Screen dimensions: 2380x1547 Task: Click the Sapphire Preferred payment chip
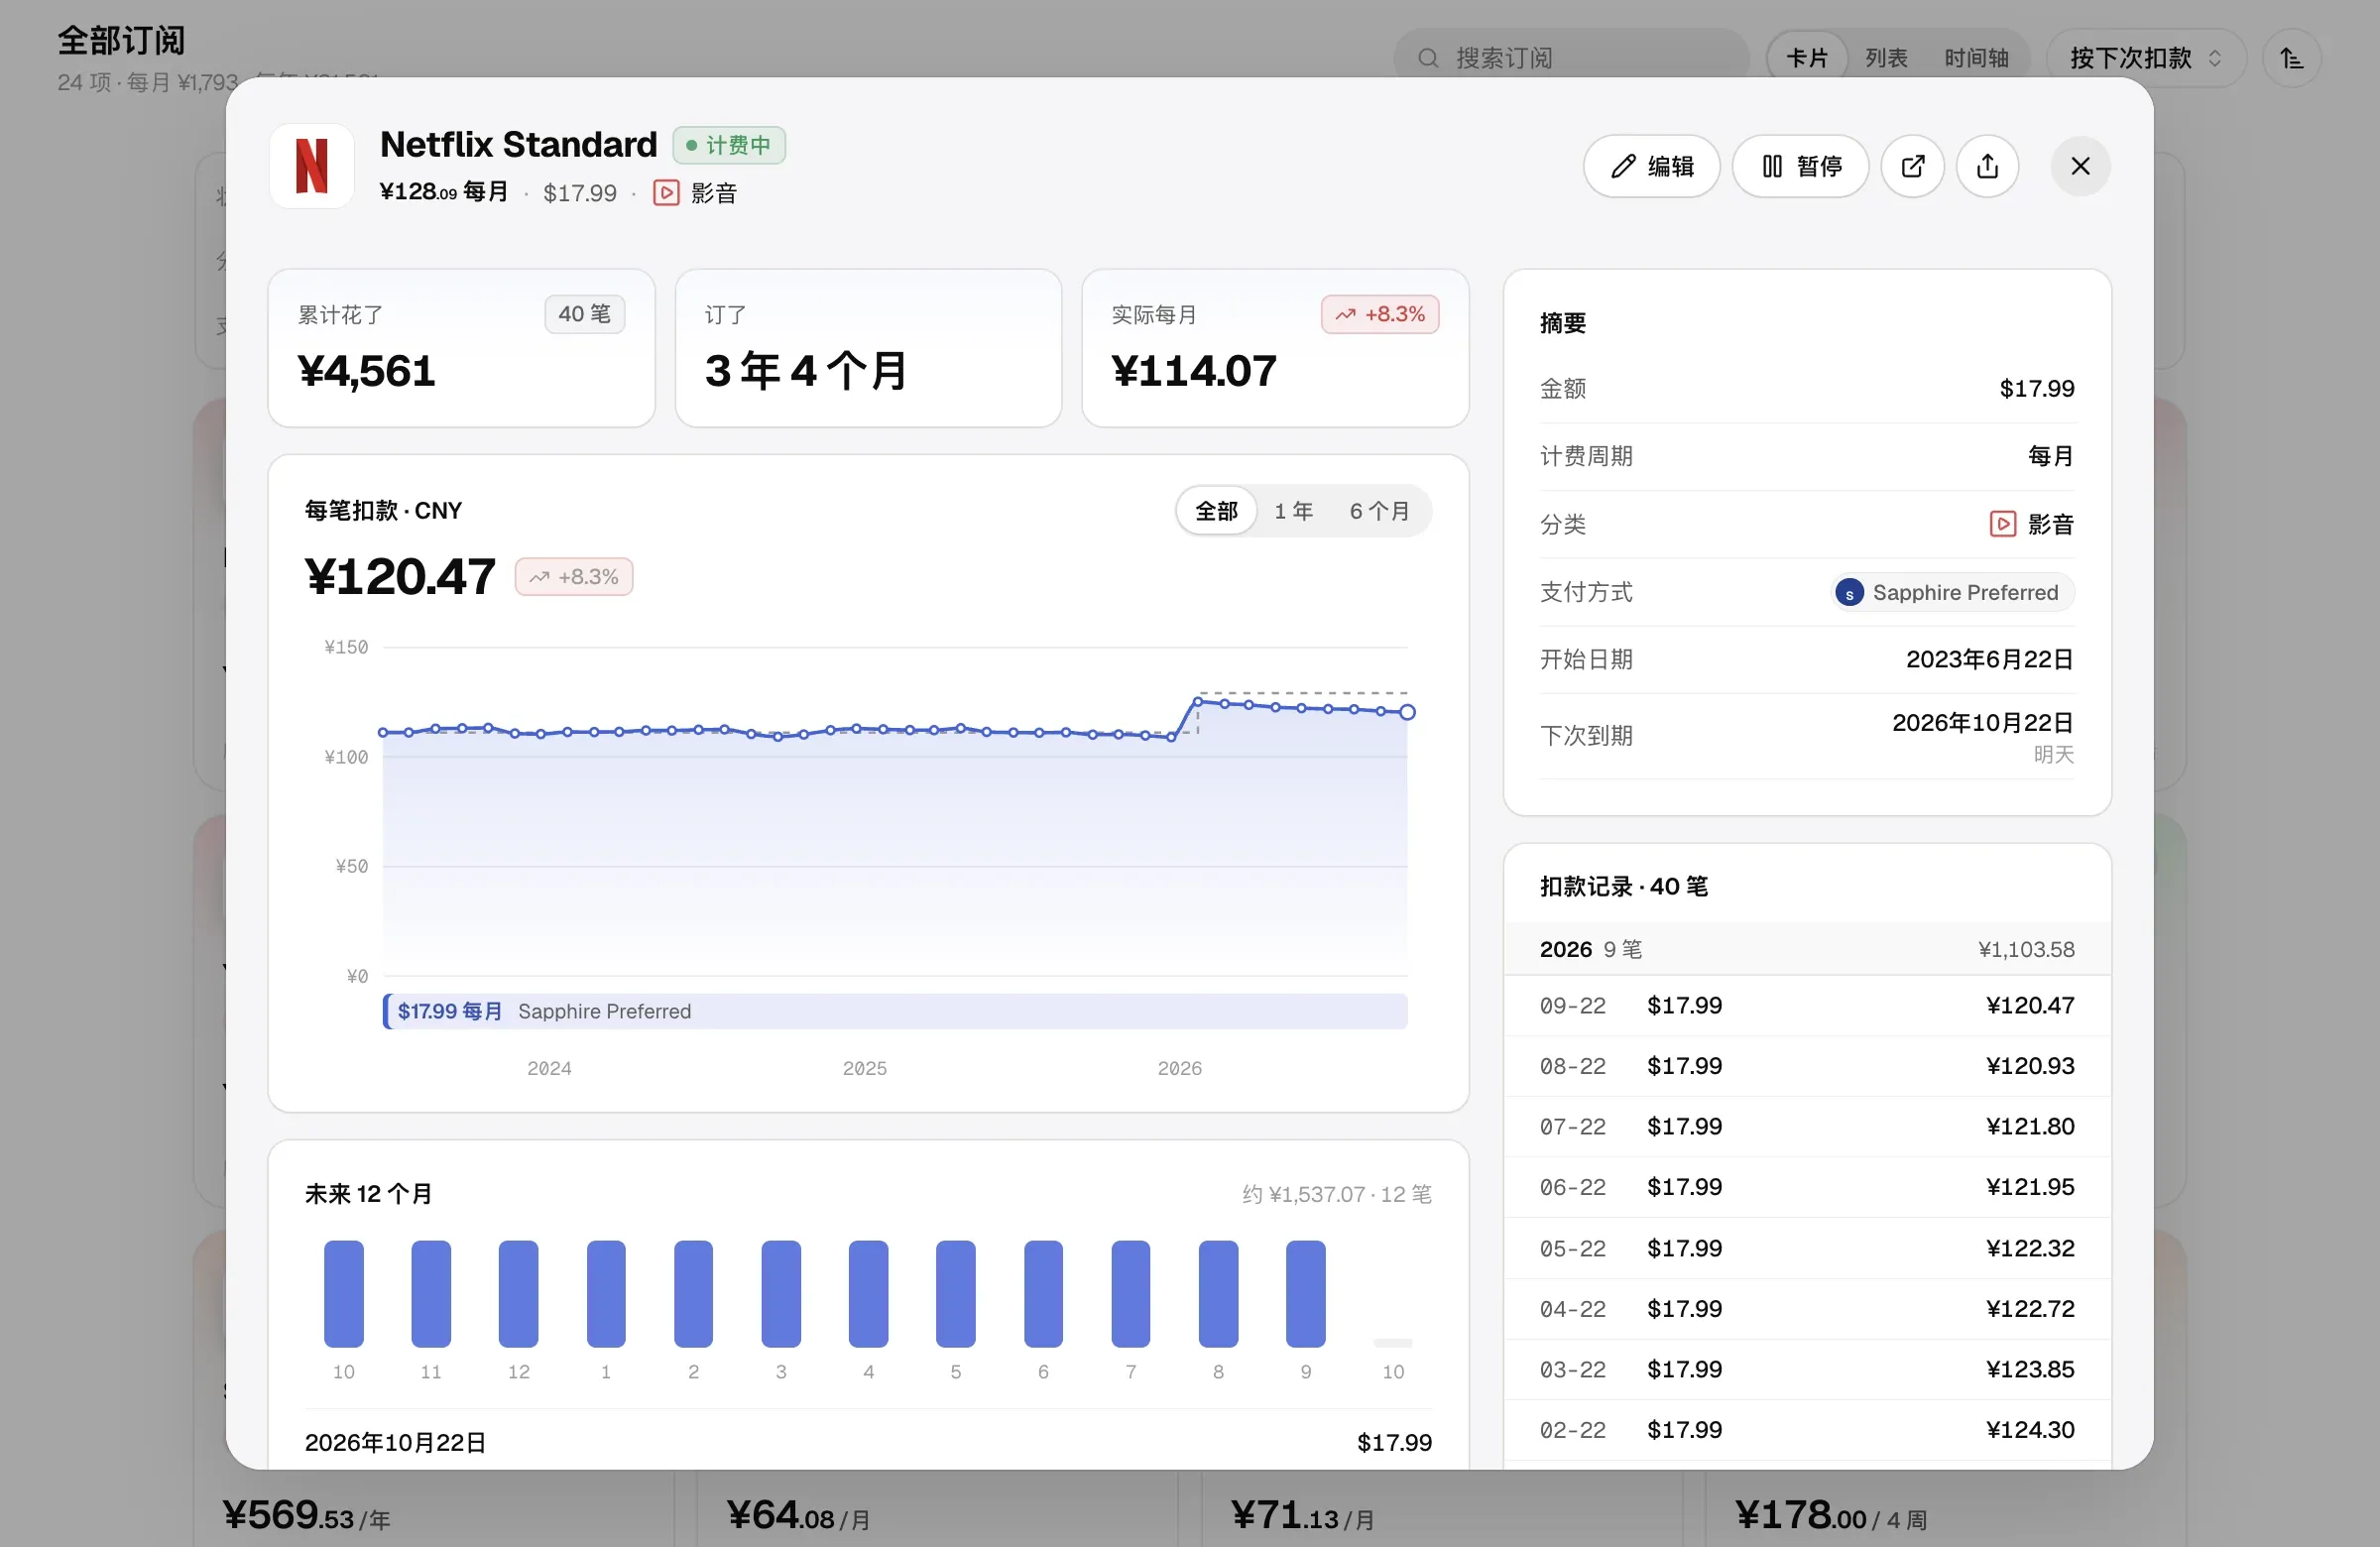coord(1953,593)
